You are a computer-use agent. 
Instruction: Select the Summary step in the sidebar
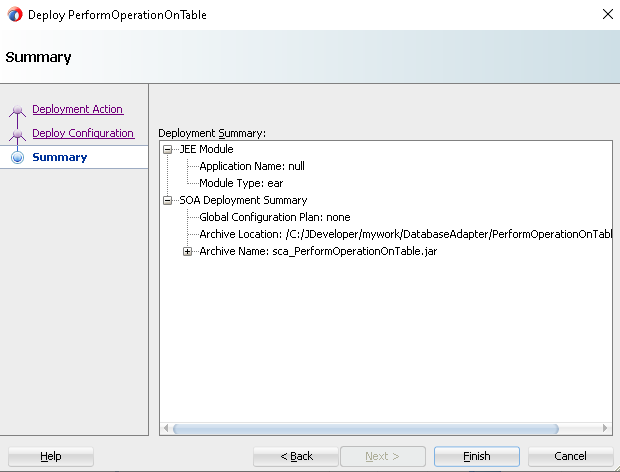[60, 157]
